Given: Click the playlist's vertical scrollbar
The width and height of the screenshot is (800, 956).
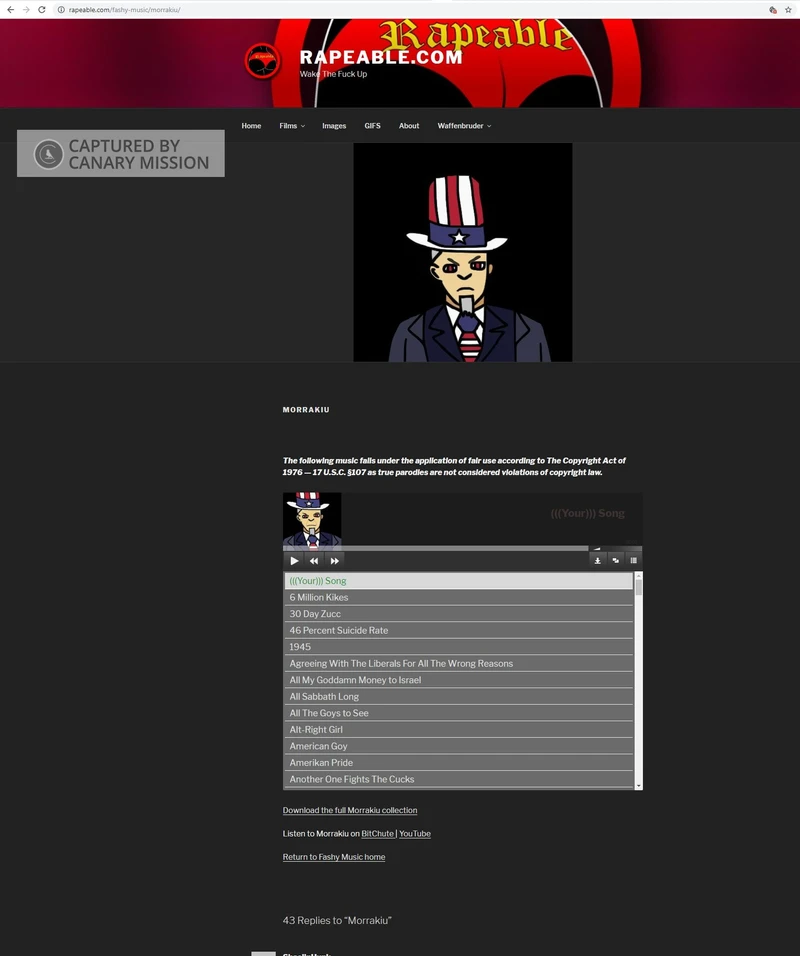Looking at the screenshot, I should click(x=638, y=680).
